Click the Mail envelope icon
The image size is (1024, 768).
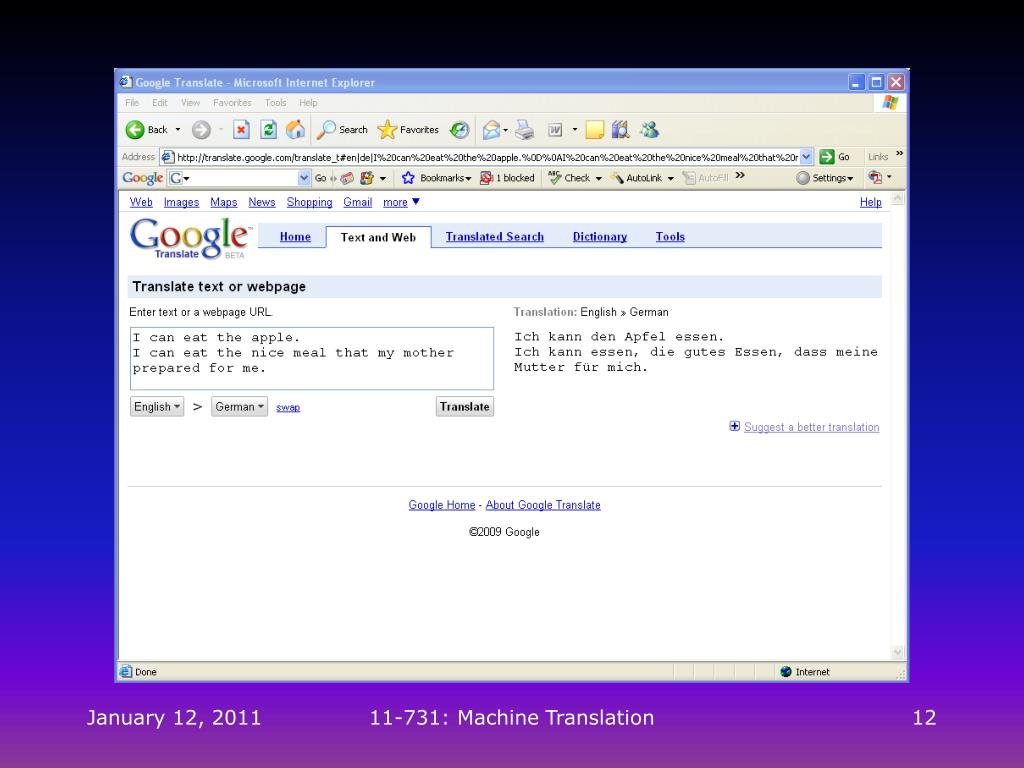491,130
